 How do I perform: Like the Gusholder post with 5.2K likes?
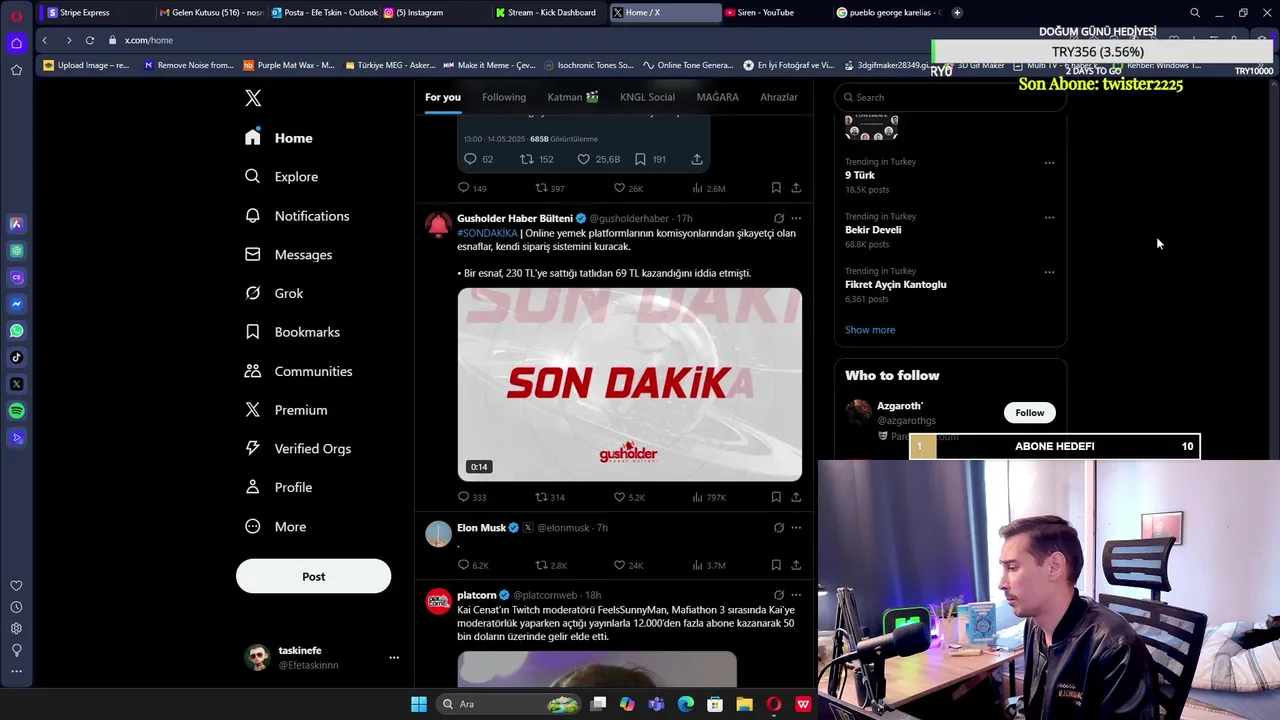coord(629,497)
